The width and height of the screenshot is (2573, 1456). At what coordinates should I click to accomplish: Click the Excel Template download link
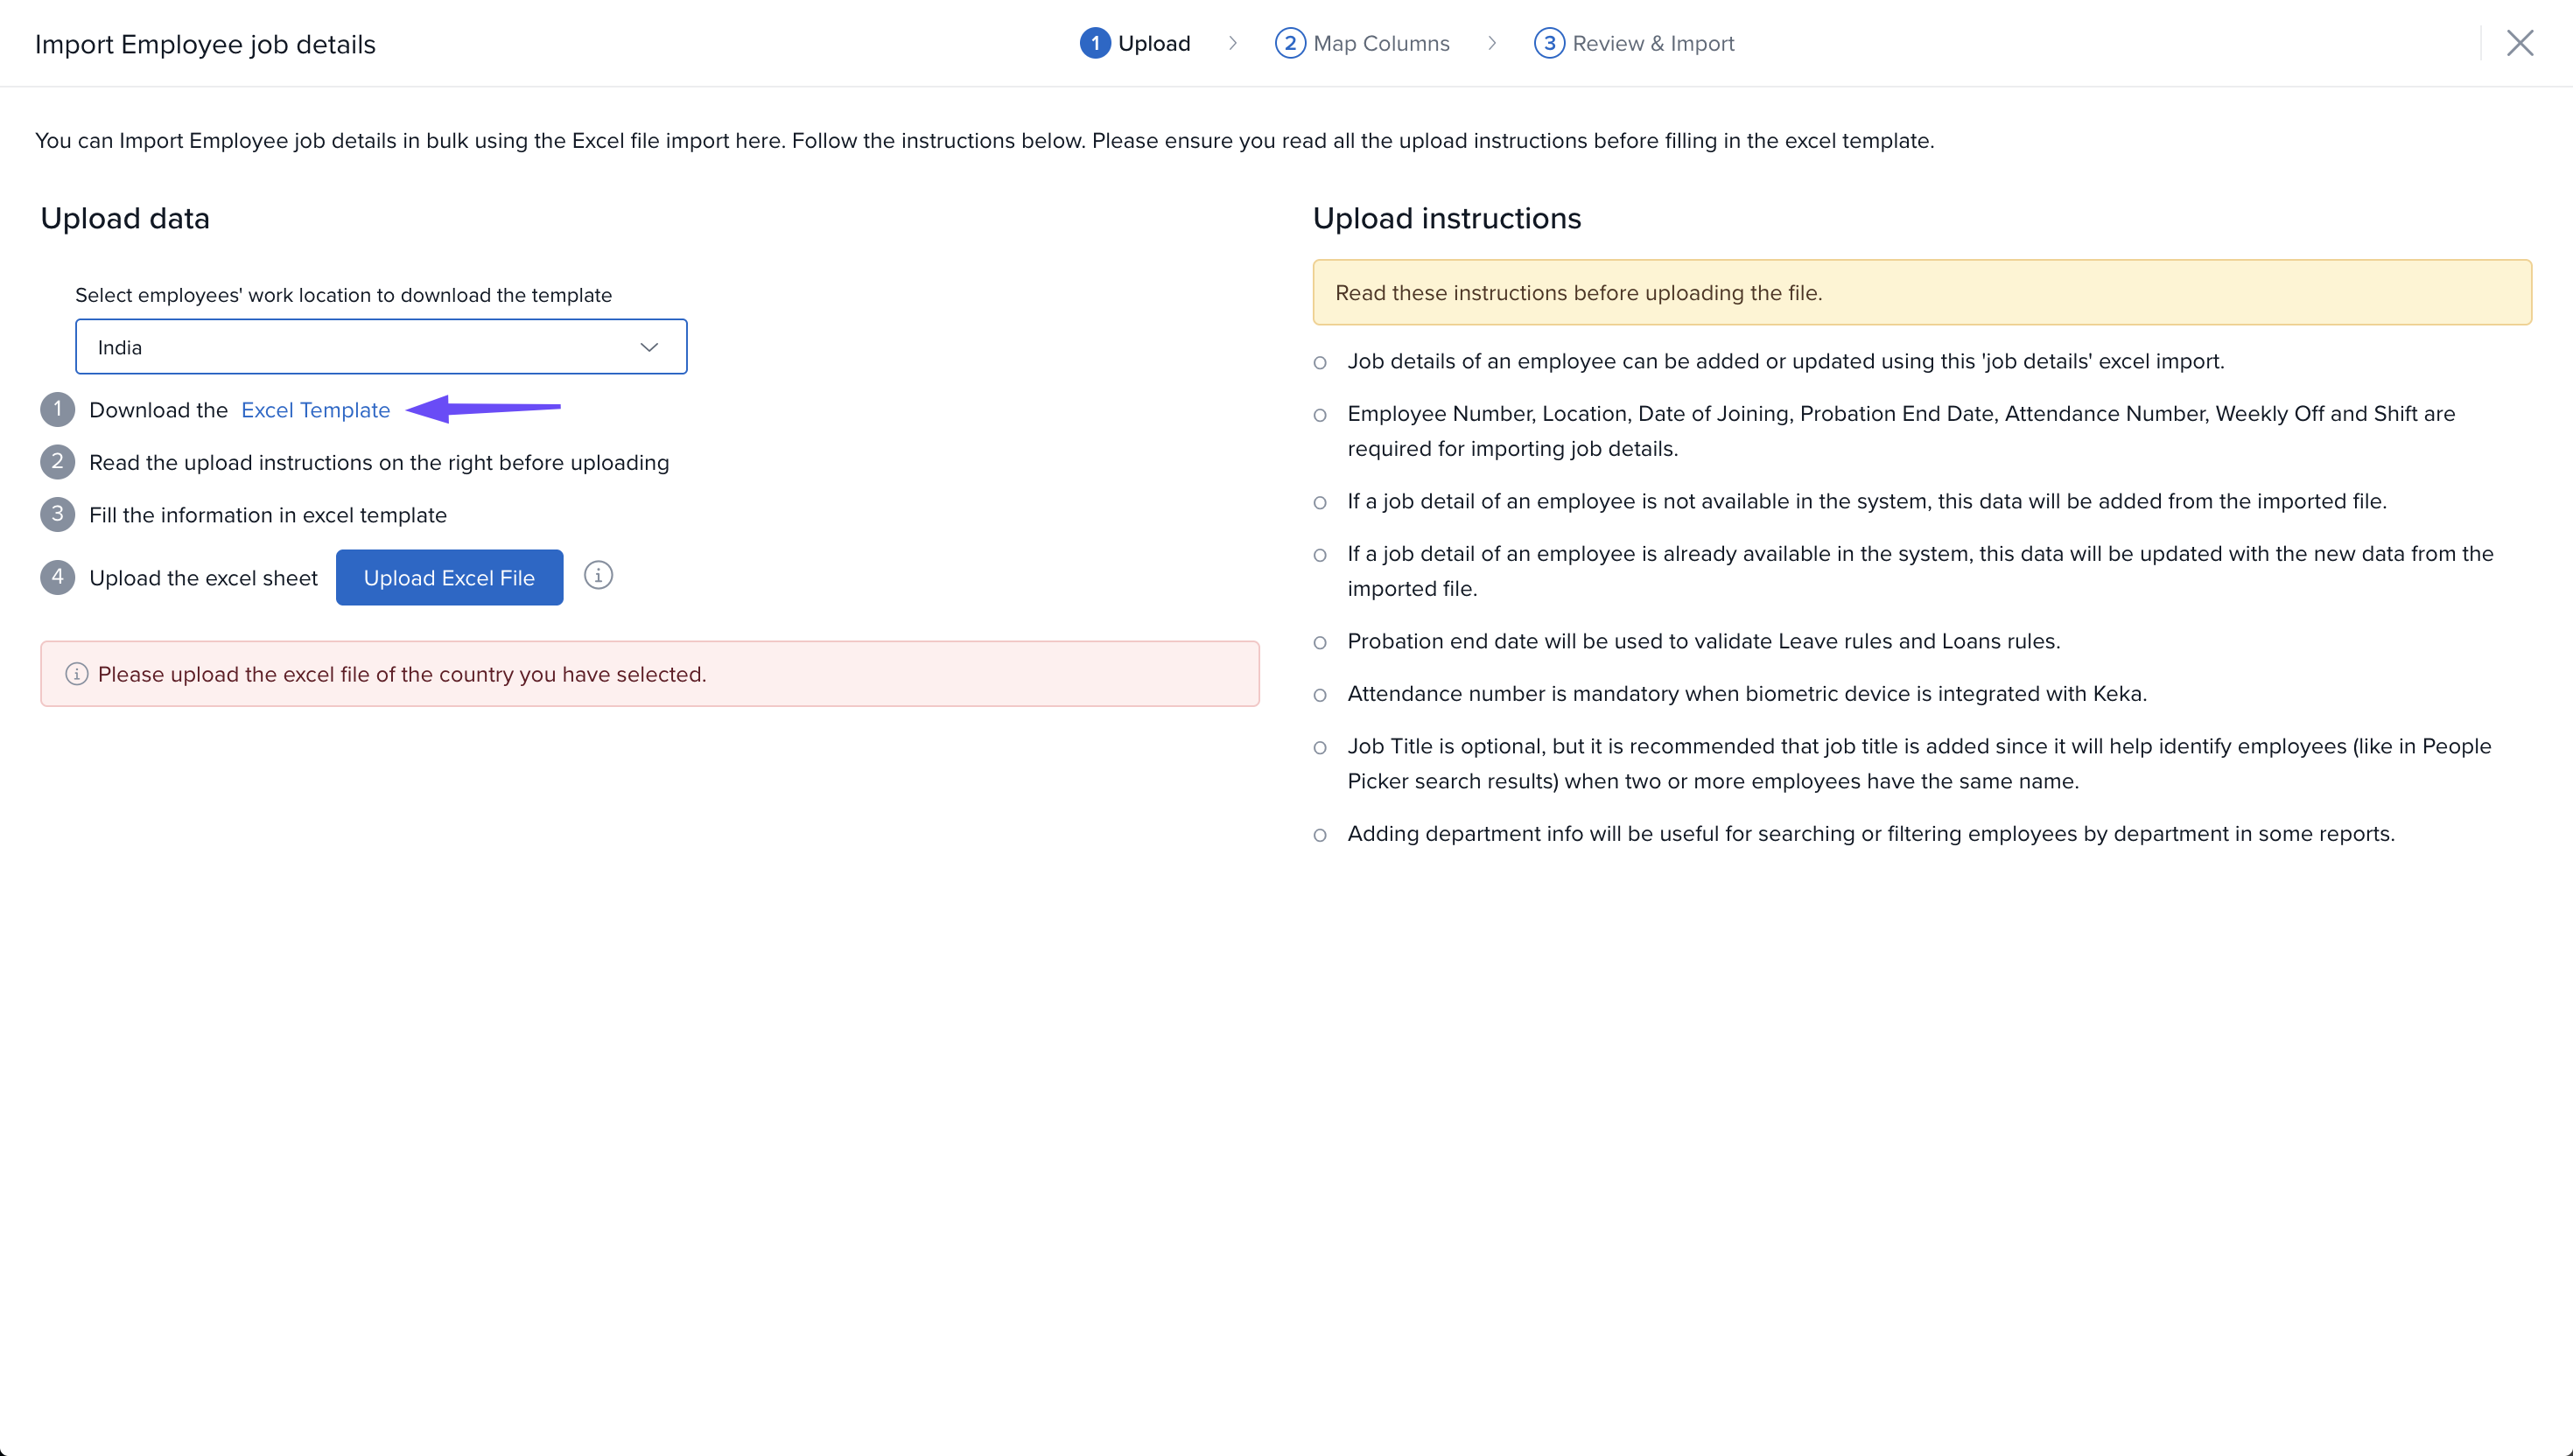(316, 410)
